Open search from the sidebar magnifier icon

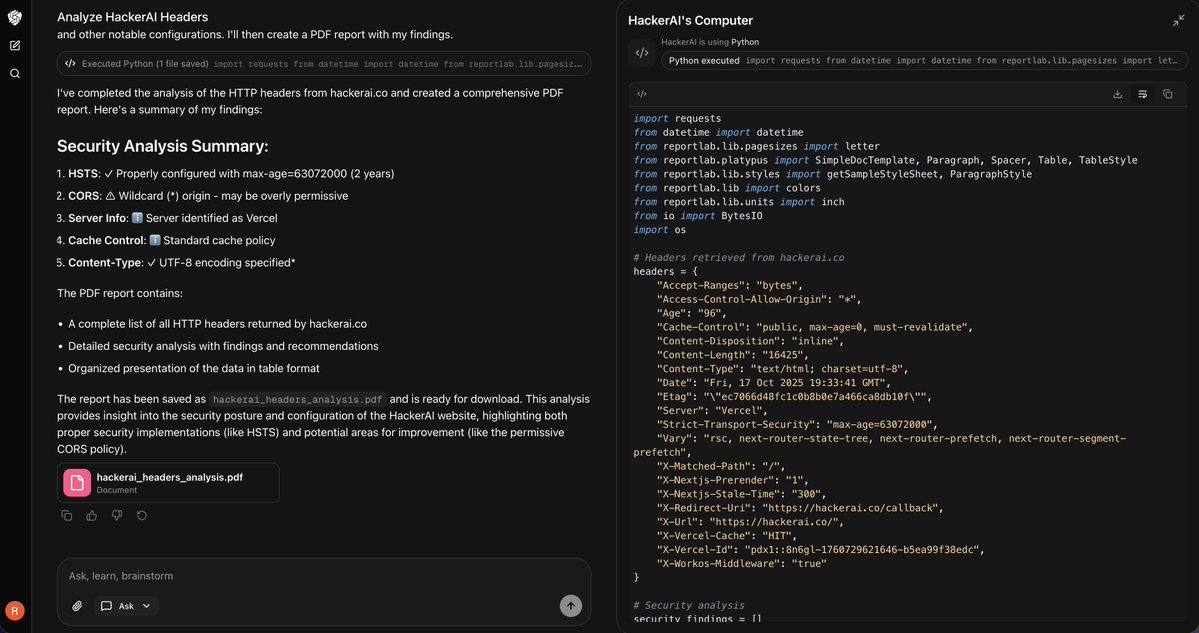pyautogui.click(x=15, y=74)
